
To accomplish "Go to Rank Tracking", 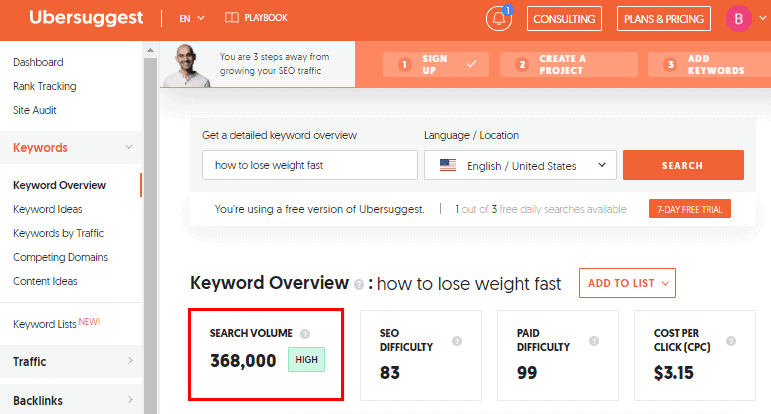I will [x=45, y=87].
